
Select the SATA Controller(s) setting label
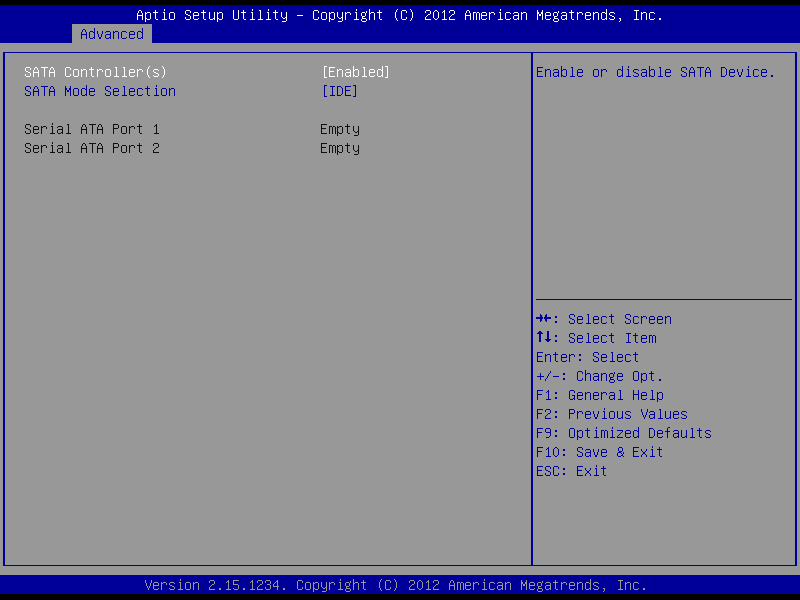pyautogui.click(x=95, y=72)
